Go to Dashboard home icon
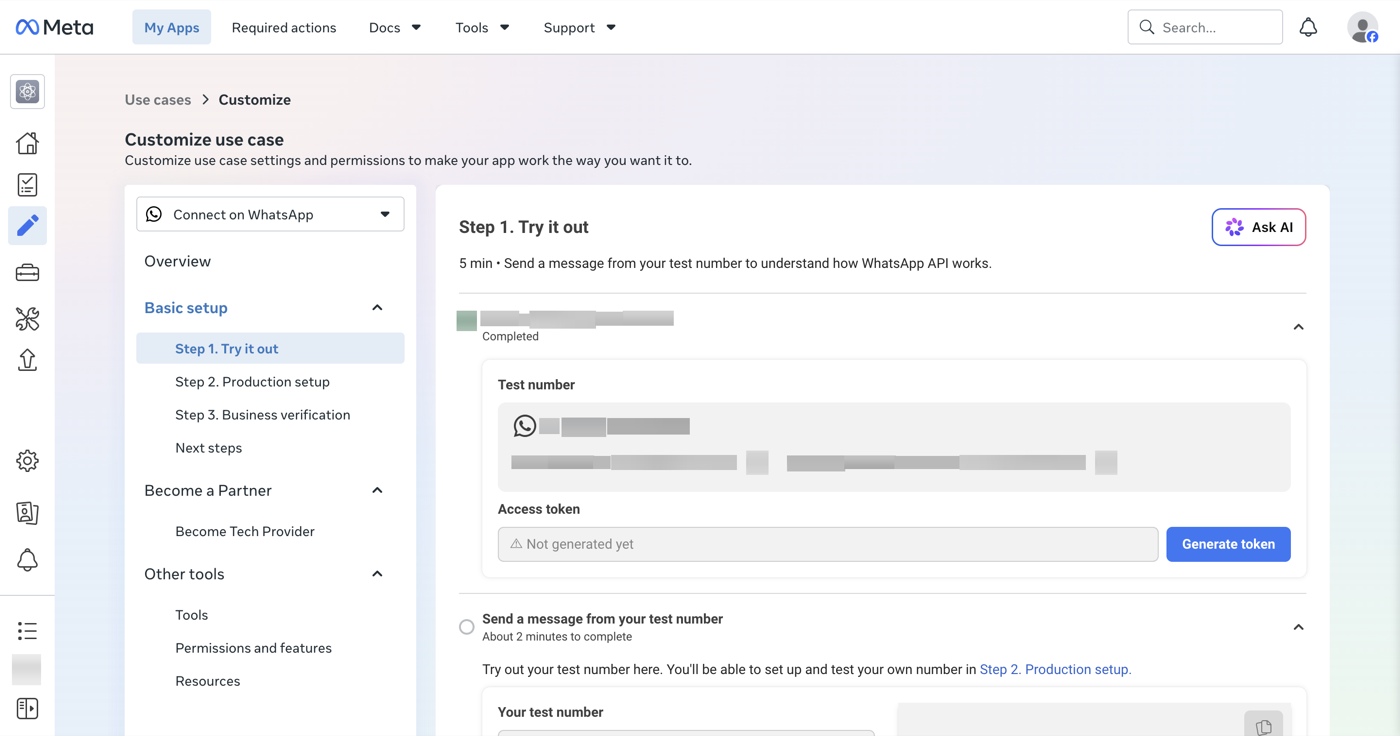Viewport: 1400px width, 736px height. (x=27, y=143)
